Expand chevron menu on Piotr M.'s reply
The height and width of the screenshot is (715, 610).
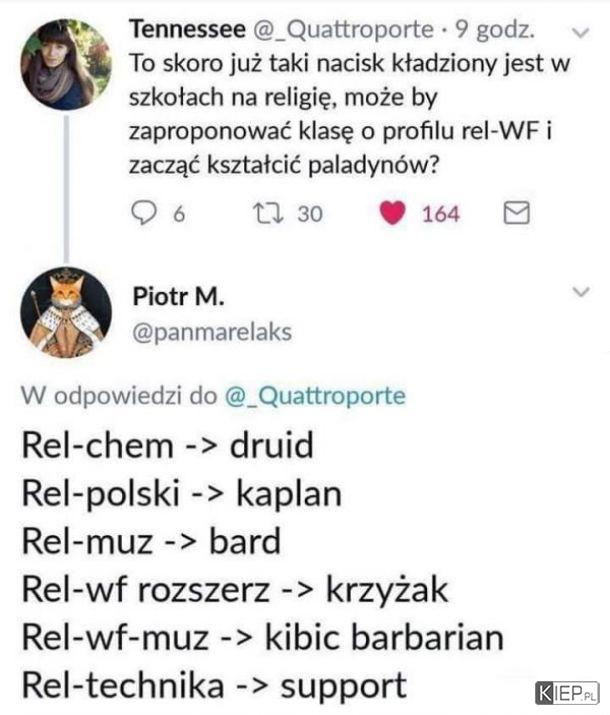point(581,292)
